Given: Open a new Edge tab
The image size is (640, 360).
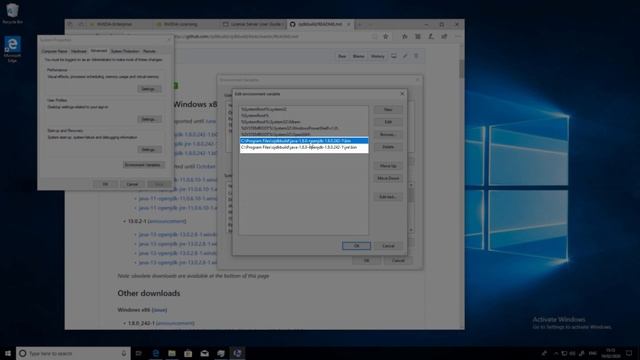Looking at the screenshot, I should (x=360, y=24).
